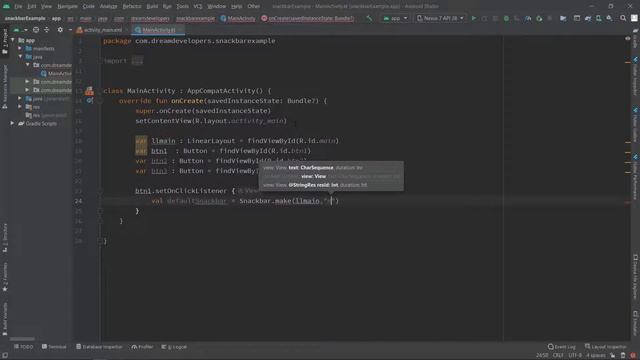Open the Navigate menu
The image size is (640, 360).
click(x=67, y=6)
